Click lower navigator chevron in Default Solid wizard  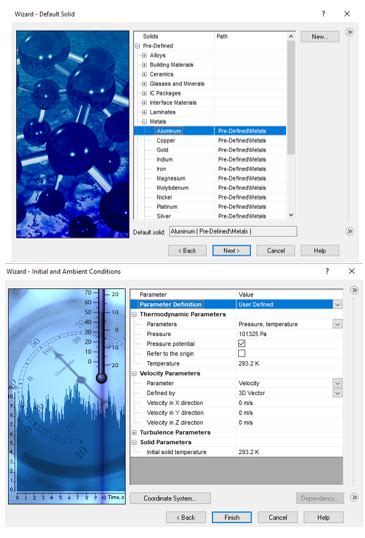350,231
